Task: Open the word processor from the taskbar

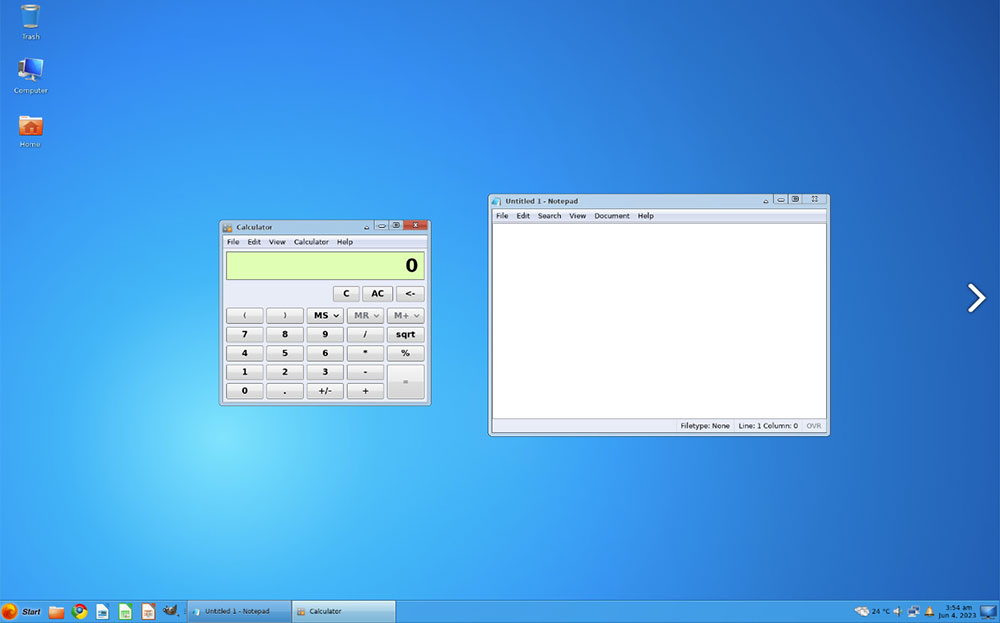Action: tap(102, 611)
